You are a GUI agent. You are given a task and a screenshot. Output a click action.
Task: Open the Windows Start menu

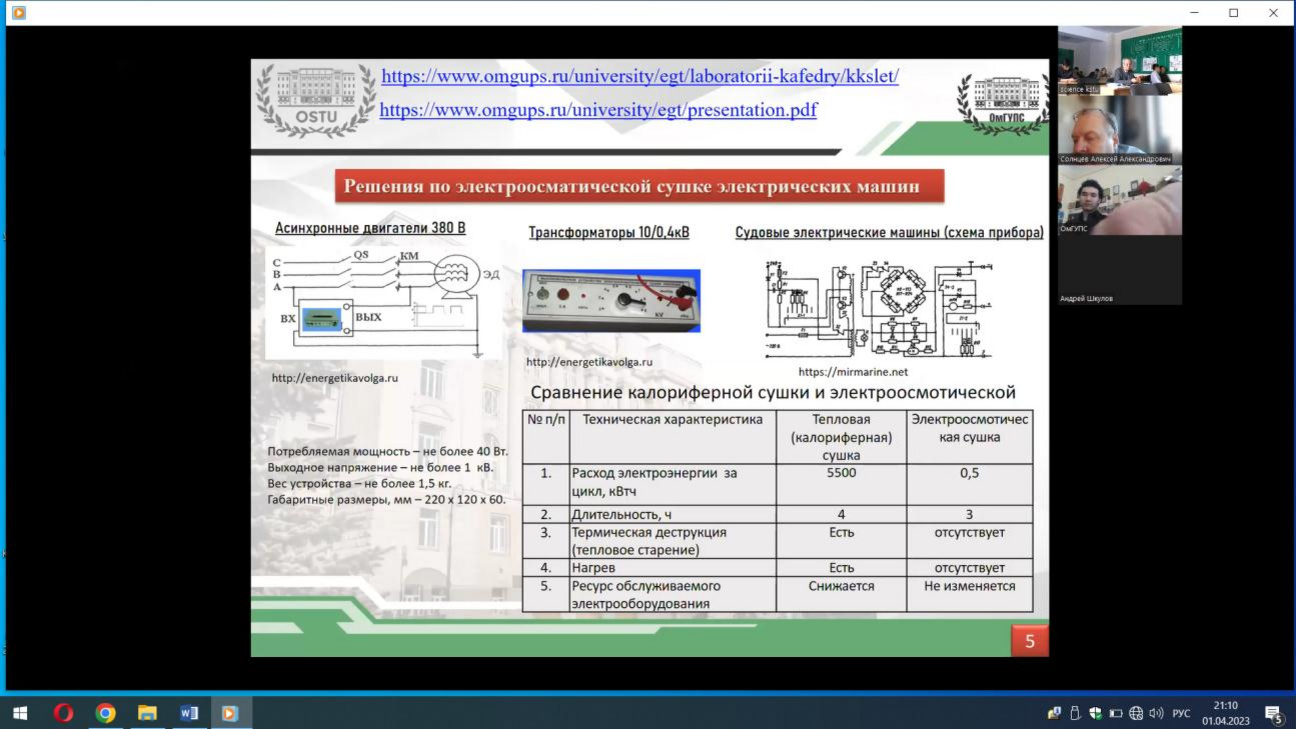tap(20, 713)
